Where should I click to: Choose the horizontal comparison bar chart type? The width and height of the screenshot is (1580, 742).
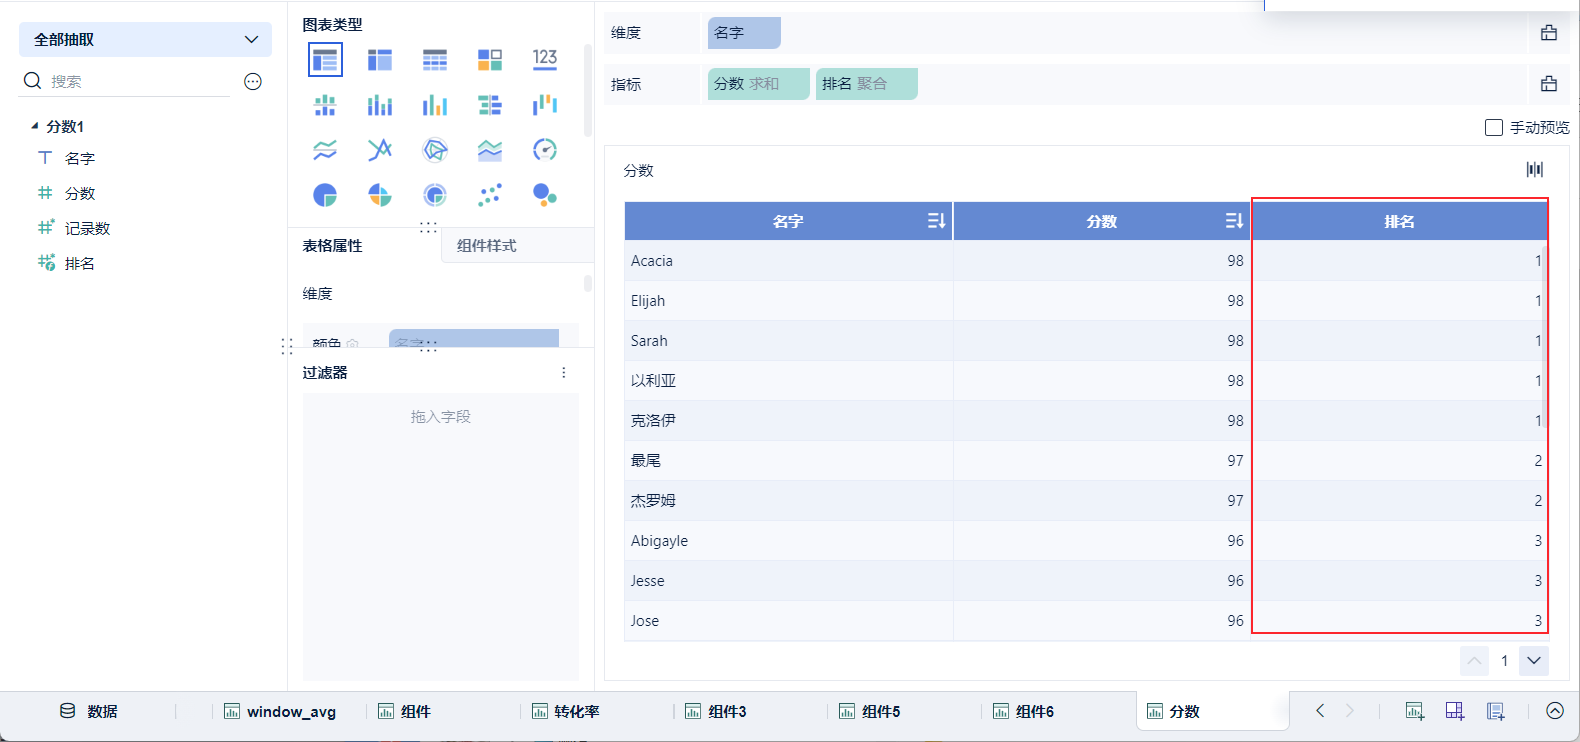coord(490,105)
